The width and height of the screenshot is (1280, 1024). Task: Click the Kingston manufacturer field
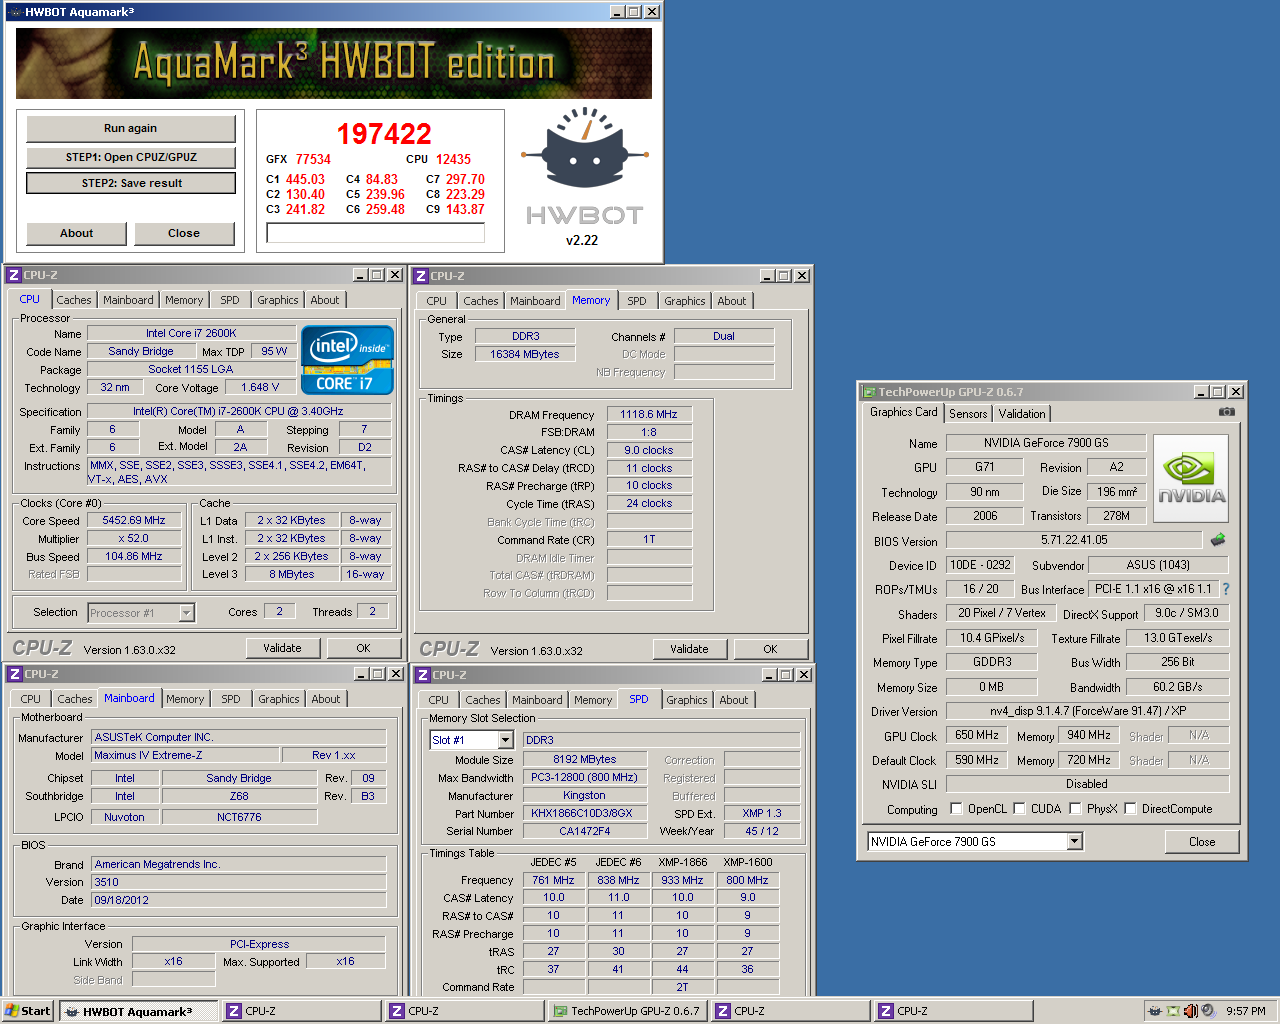[584, 795]
